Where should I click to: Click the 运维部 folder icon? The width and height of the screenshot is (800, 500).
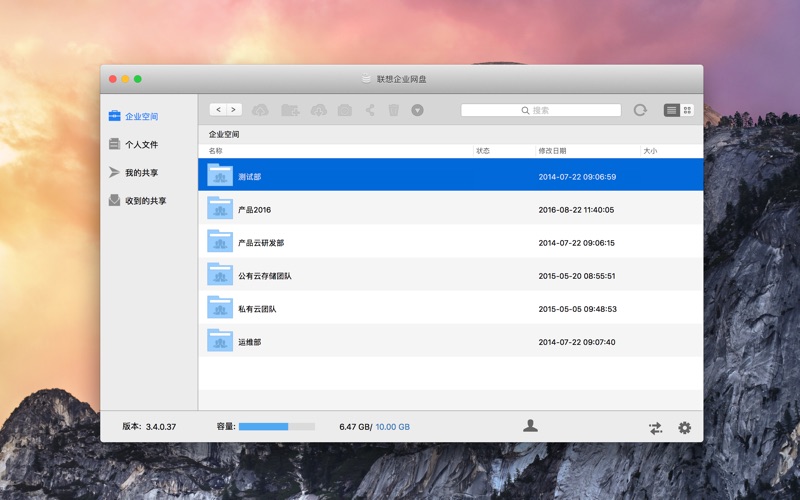(220, 340)
